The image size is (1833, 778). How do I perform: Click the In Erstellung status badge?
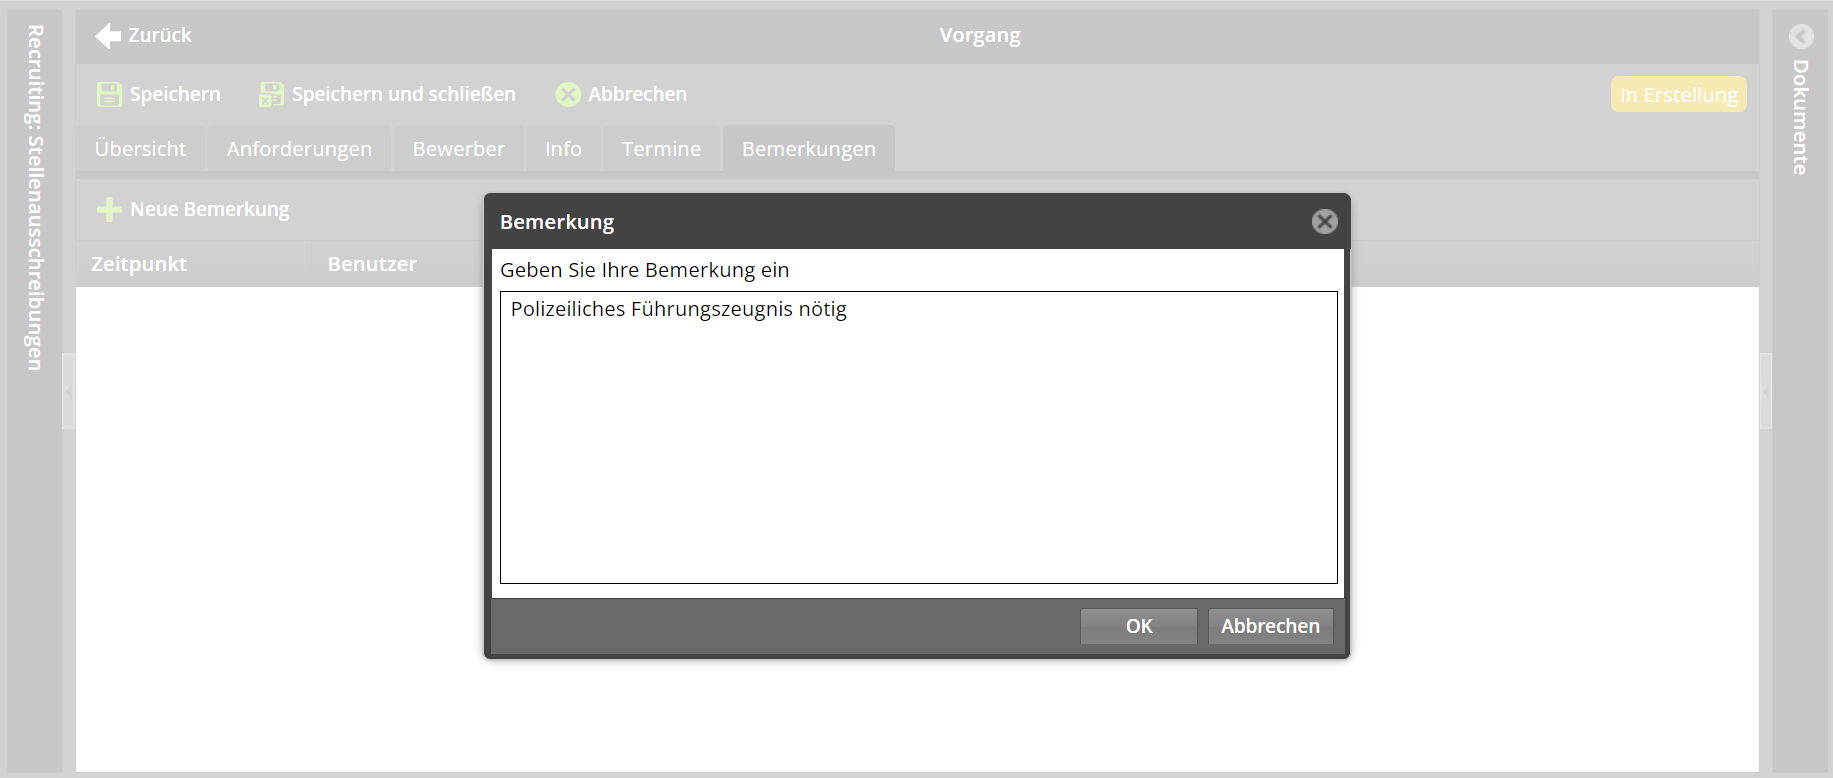1678,95
